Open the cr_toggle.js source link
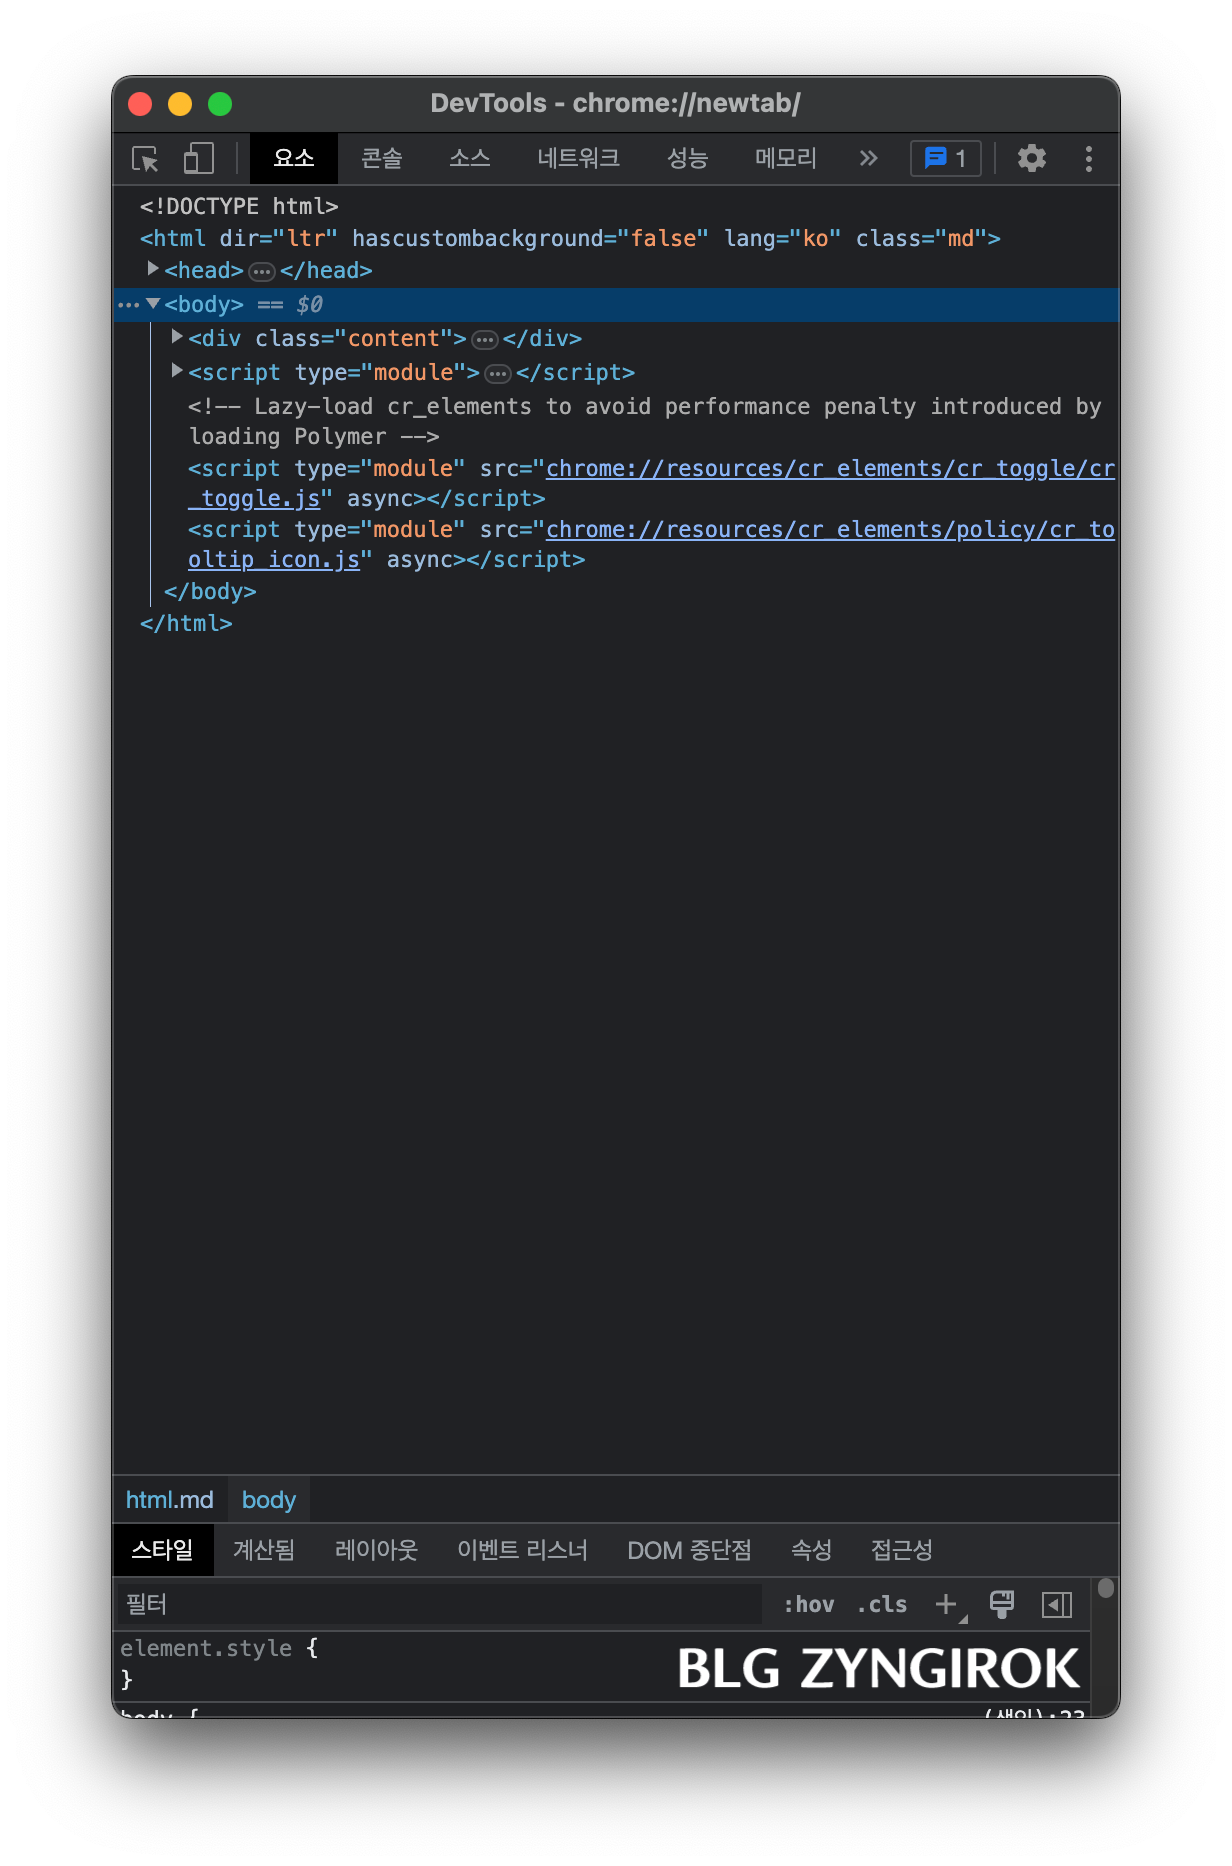The height and width of the screenshot is (1866, 1232). (651, 483)
